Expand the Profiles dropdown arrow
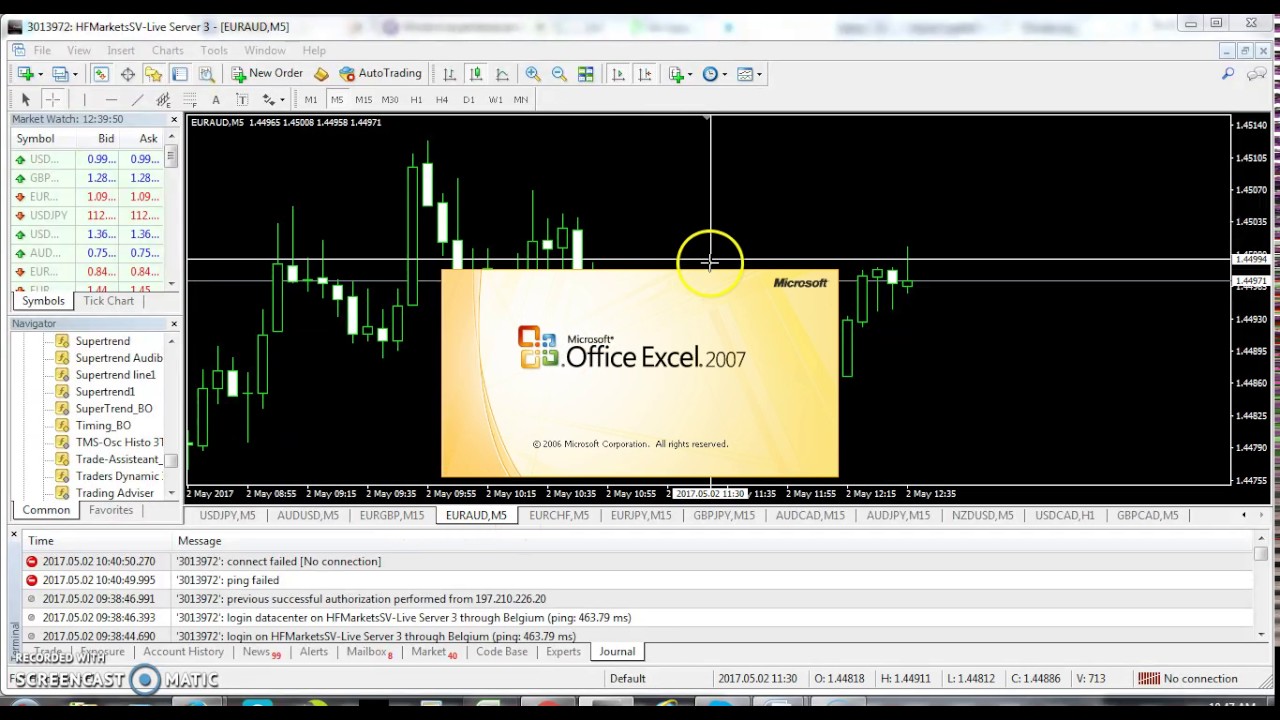This screenshot has width=1280, height=720. pos(74,74)
